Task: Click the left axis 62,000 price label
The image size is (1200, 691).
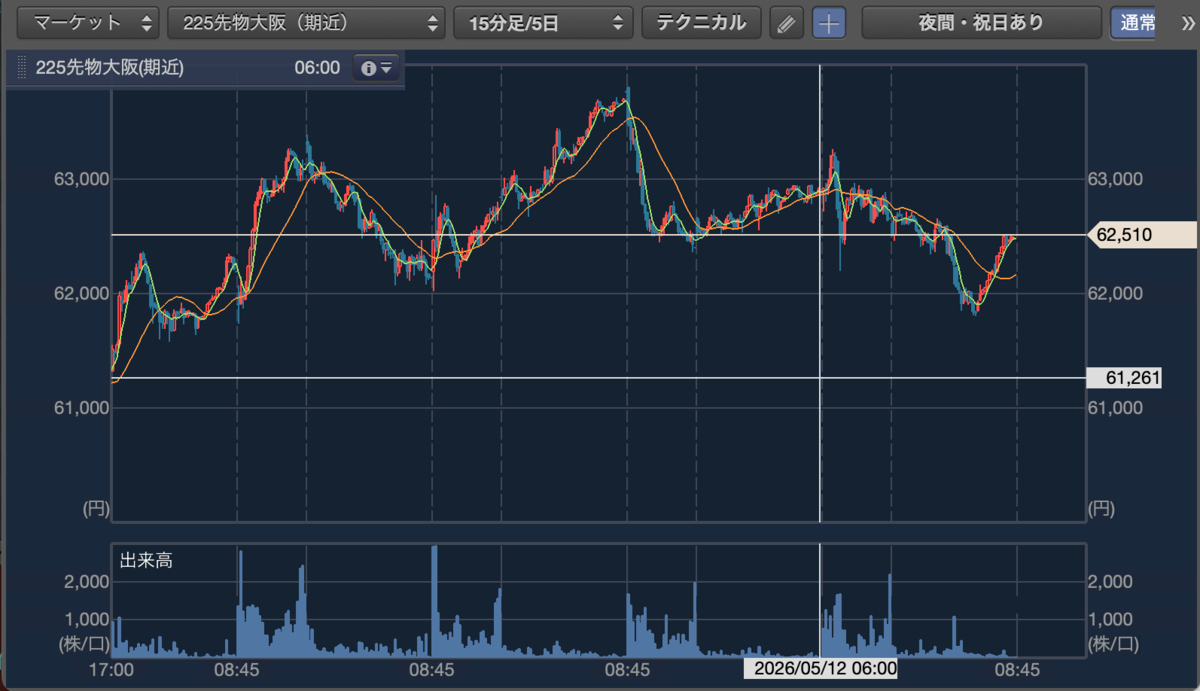Action: (x=80, y=293)
